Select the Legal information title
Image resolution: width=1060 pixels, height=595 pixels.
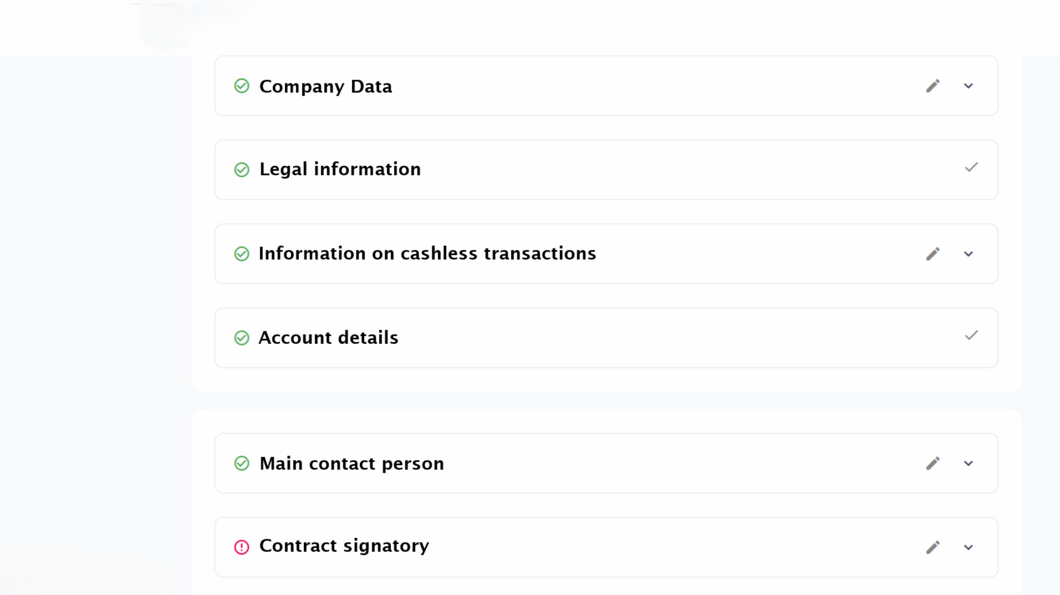pyautogui.click(x=340, y=170)
